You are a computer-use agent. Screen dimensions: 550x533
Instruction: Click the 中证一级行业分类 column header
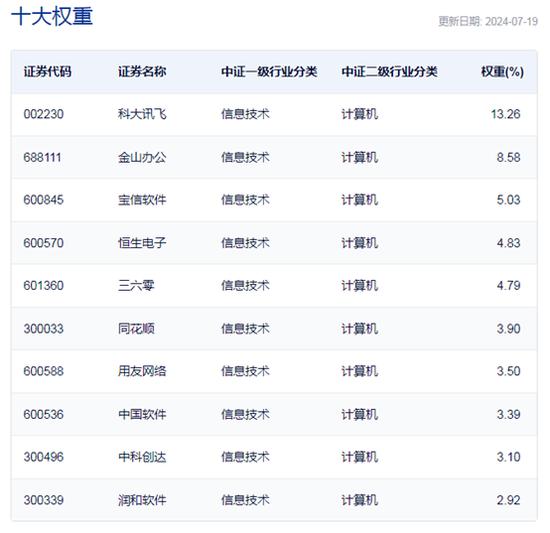coord(269,72)
